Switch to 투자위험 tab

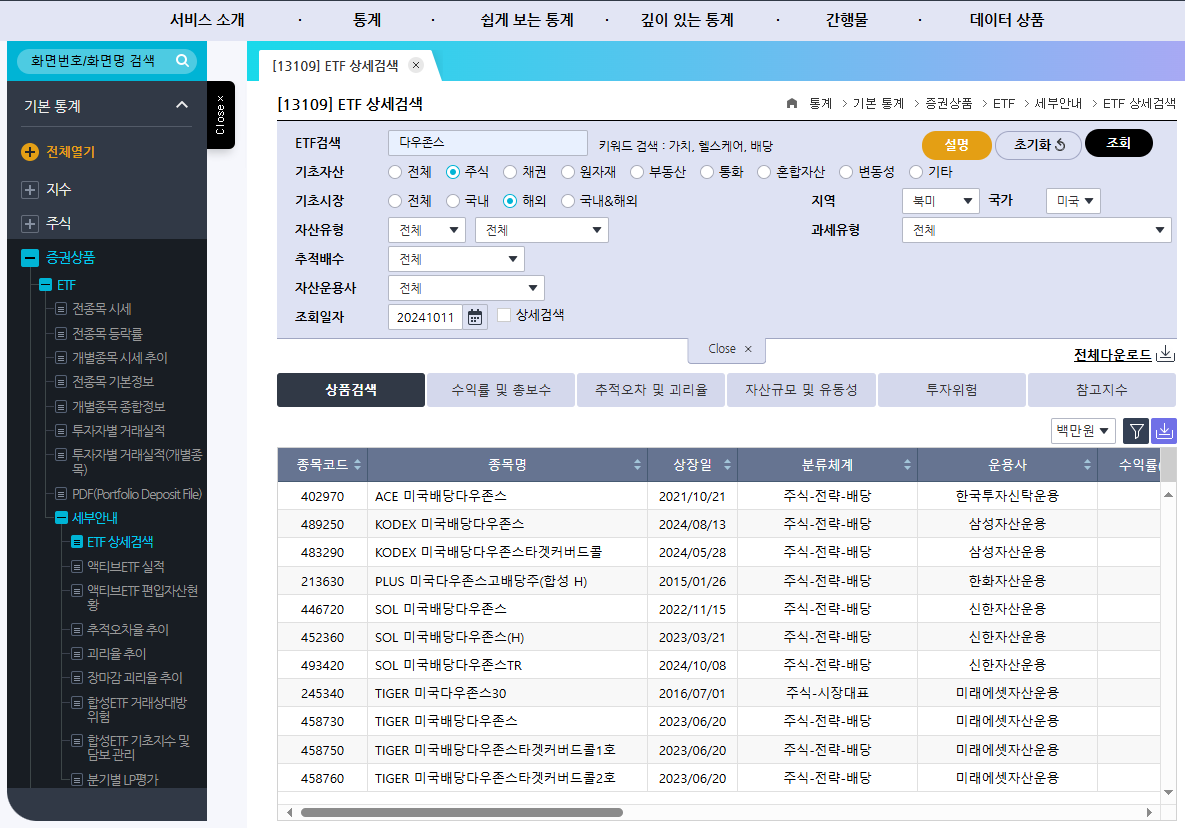pos(951,390)
